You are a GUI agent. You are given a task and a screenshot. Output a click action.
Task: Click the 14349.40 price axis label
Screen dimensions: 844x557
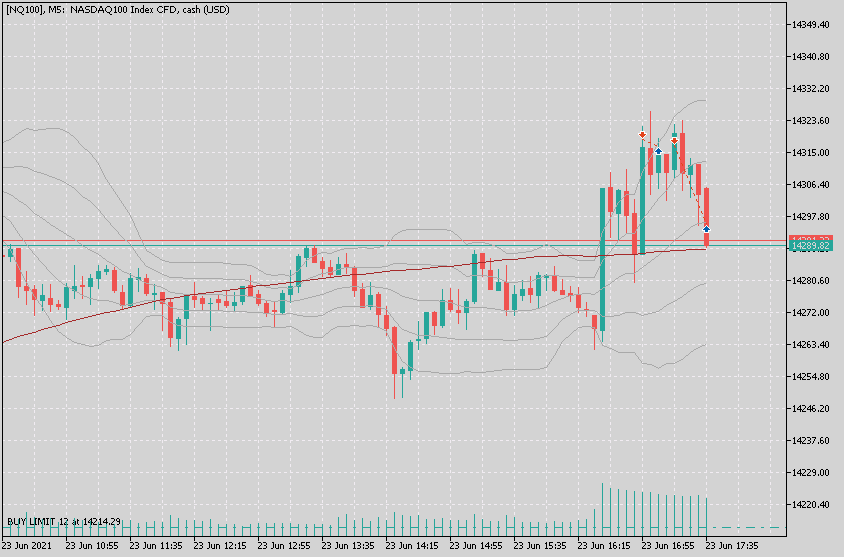[811, 24]
